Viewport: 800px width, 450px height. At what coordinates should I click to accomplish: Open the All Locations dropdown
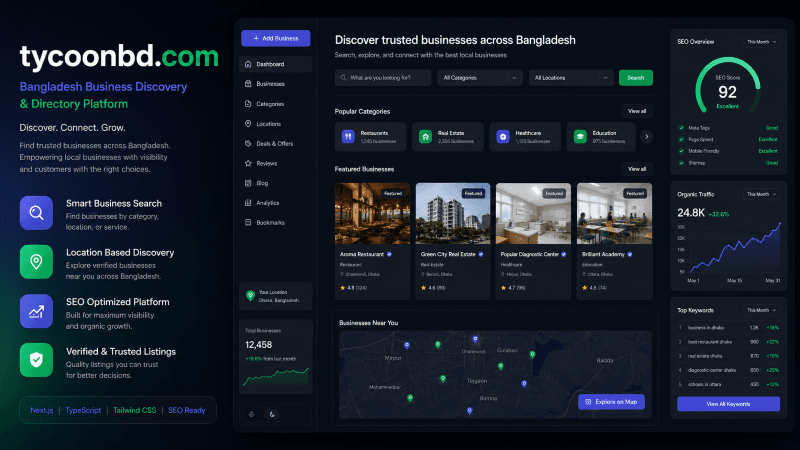(x=571, y=78)
